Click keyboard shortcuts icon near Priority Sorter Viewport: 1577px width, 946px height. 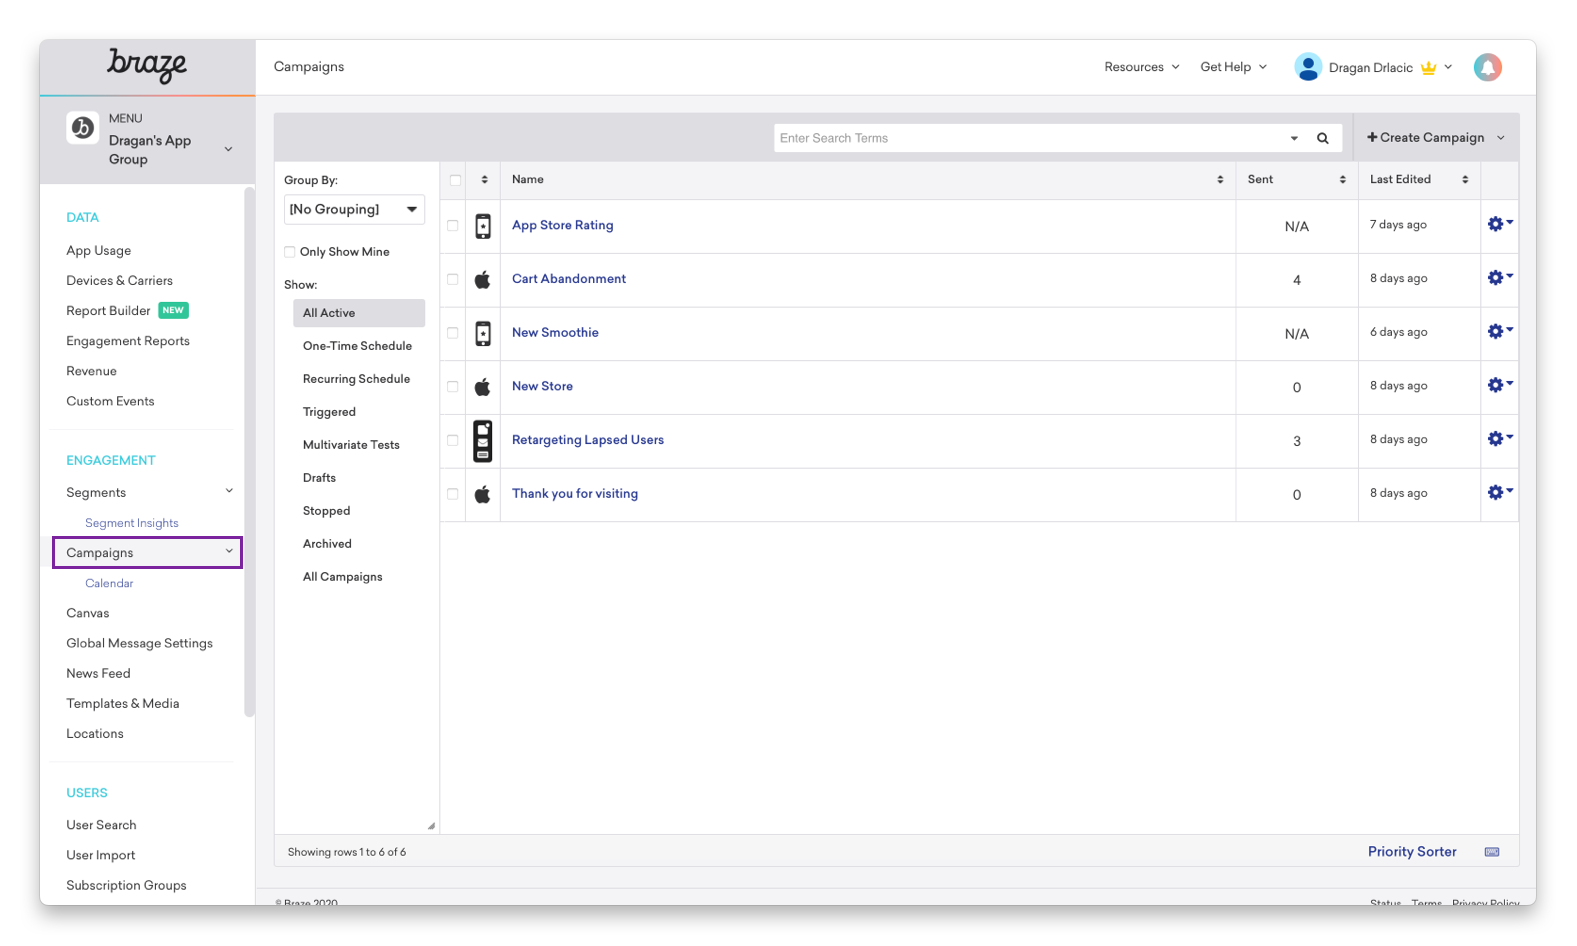(1492, 852)
